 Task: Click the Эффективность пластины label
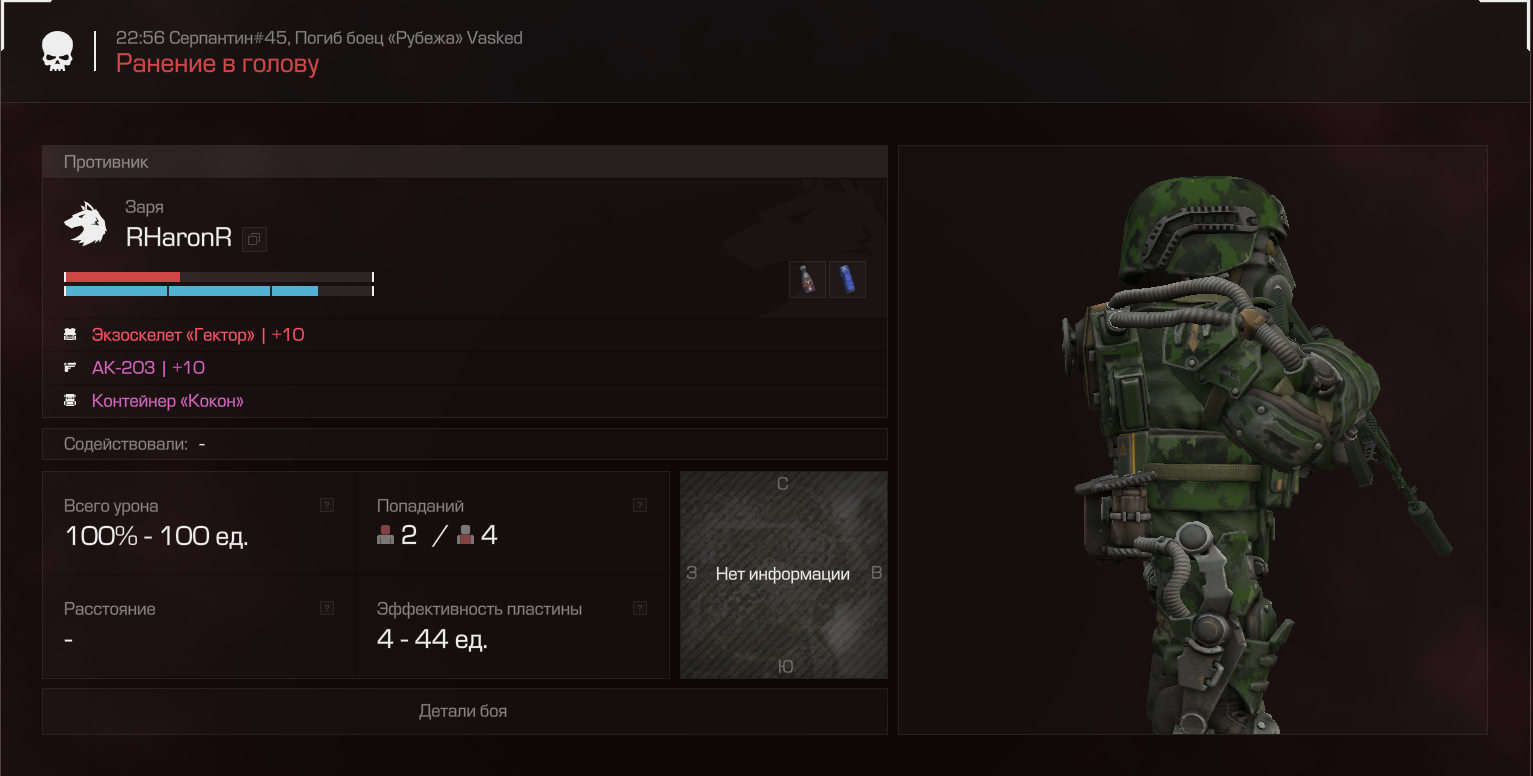point(479,609)
